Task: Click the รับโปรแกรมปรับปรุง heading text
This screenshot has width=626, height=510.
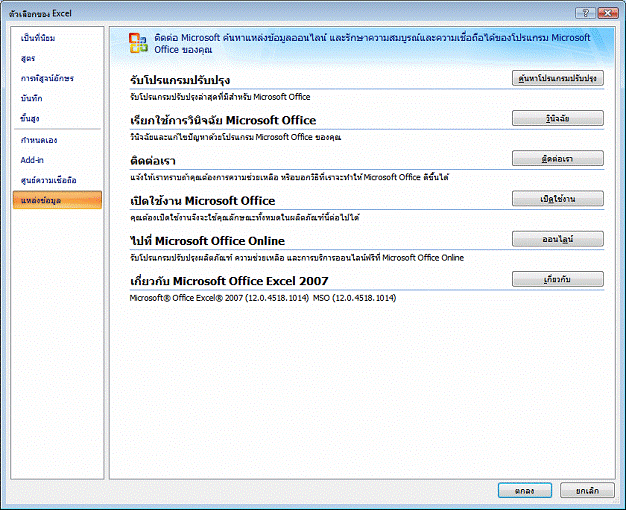Action: [180, 80]
